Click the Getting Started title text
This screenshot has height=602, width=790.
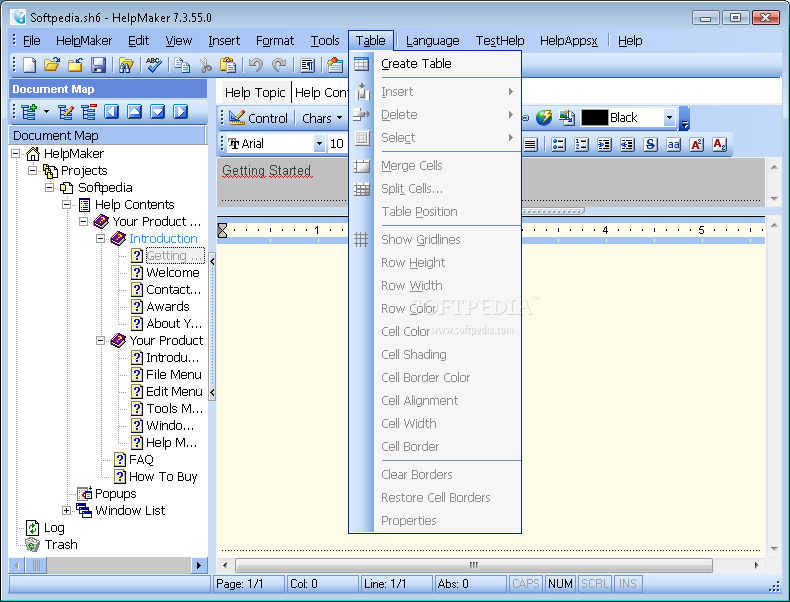[x=266, y=171]
